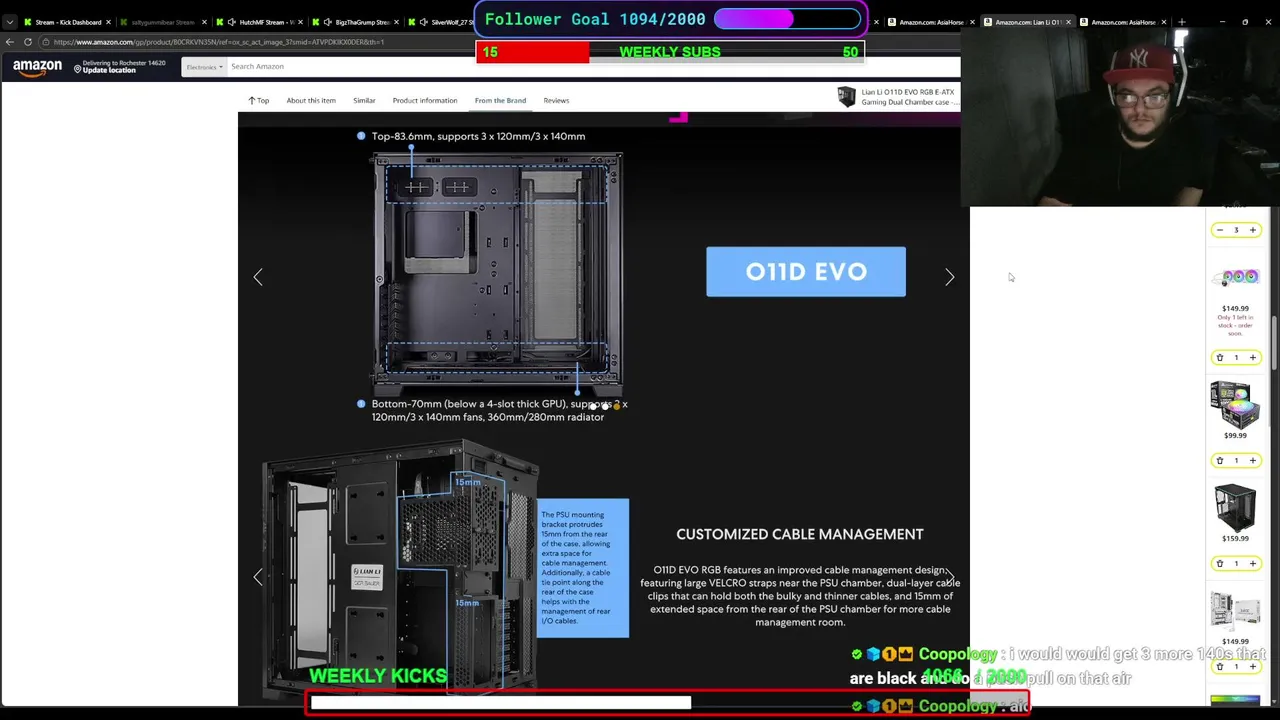Delete the $149.99 AIO cooler from cart
The width and height of the screenshot is (1280, 720).
[1219, 357]
